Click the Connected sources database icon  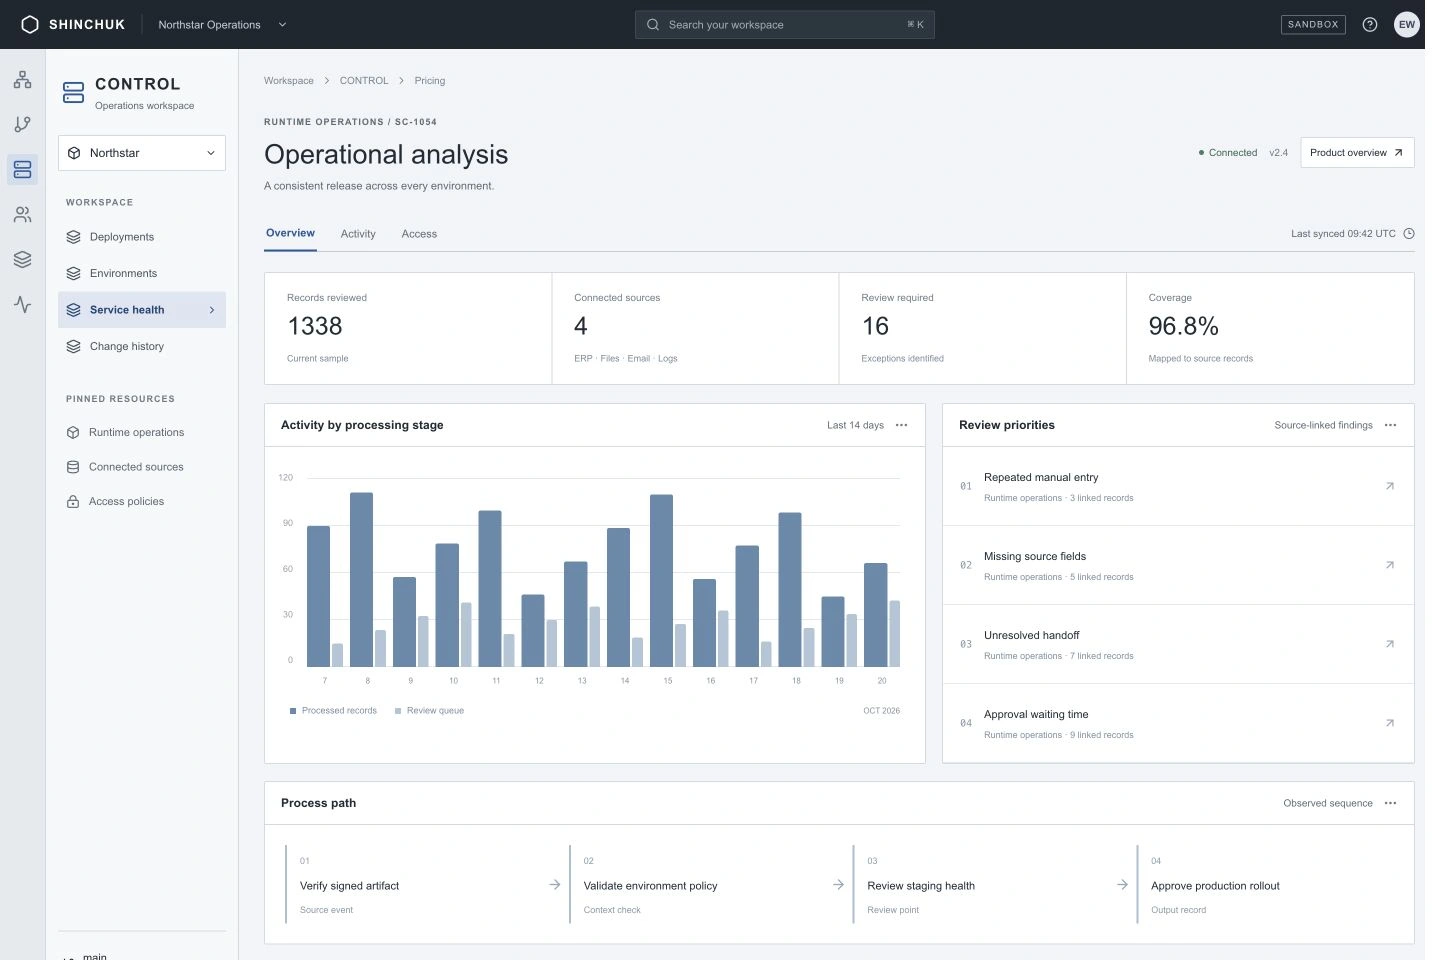tap(73, 467)
